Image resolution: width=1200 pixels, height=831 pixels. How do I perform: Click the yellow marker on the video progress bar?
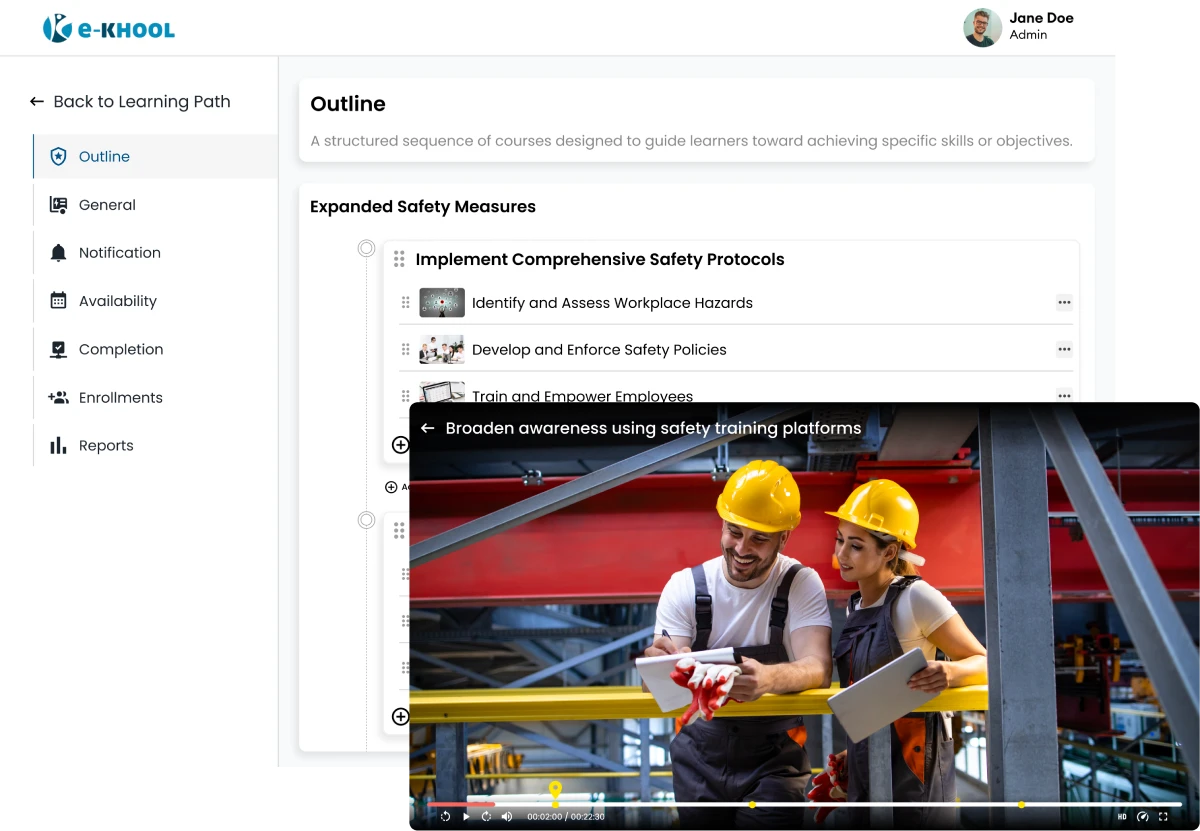pos(556,791)
